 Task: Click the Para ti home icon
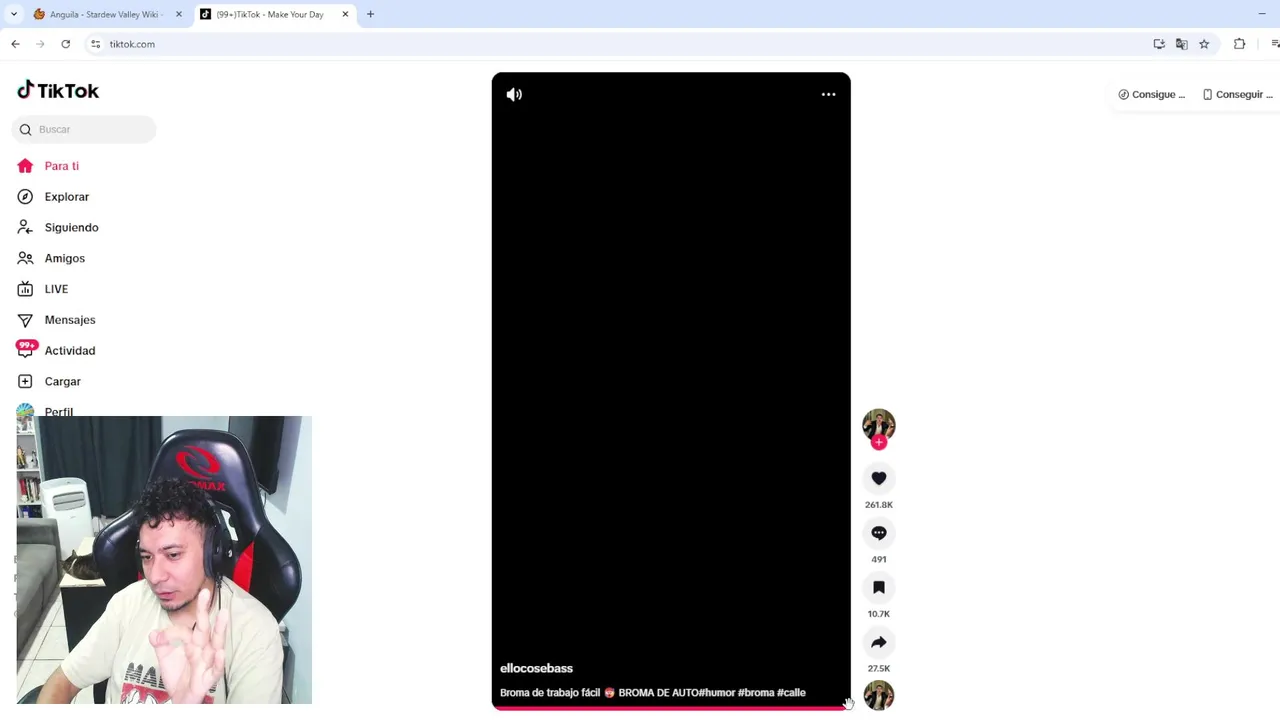25,166
